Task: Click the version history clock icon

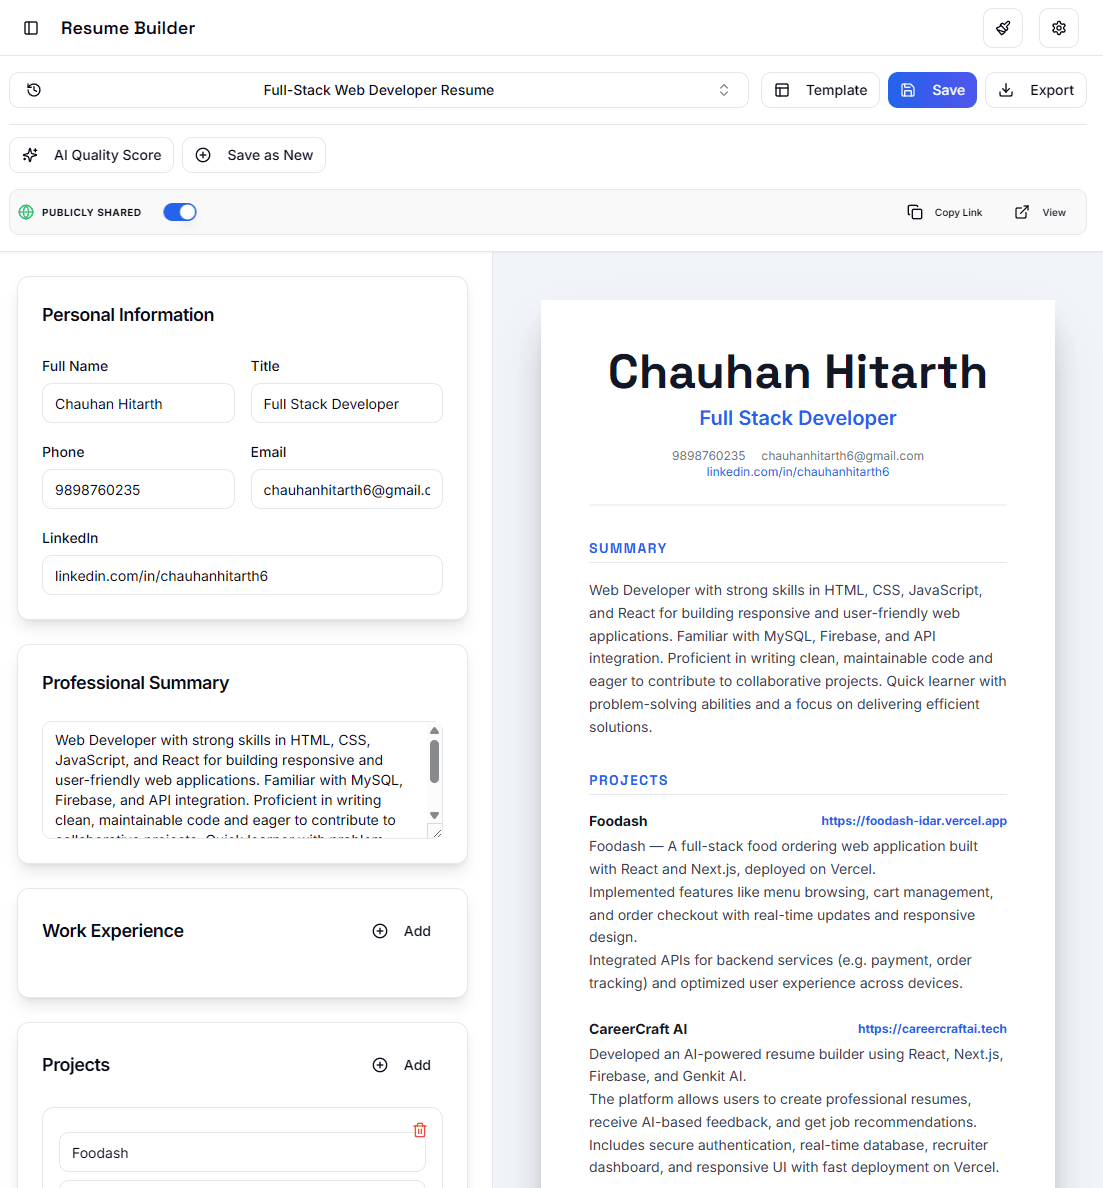Action: 34,90
